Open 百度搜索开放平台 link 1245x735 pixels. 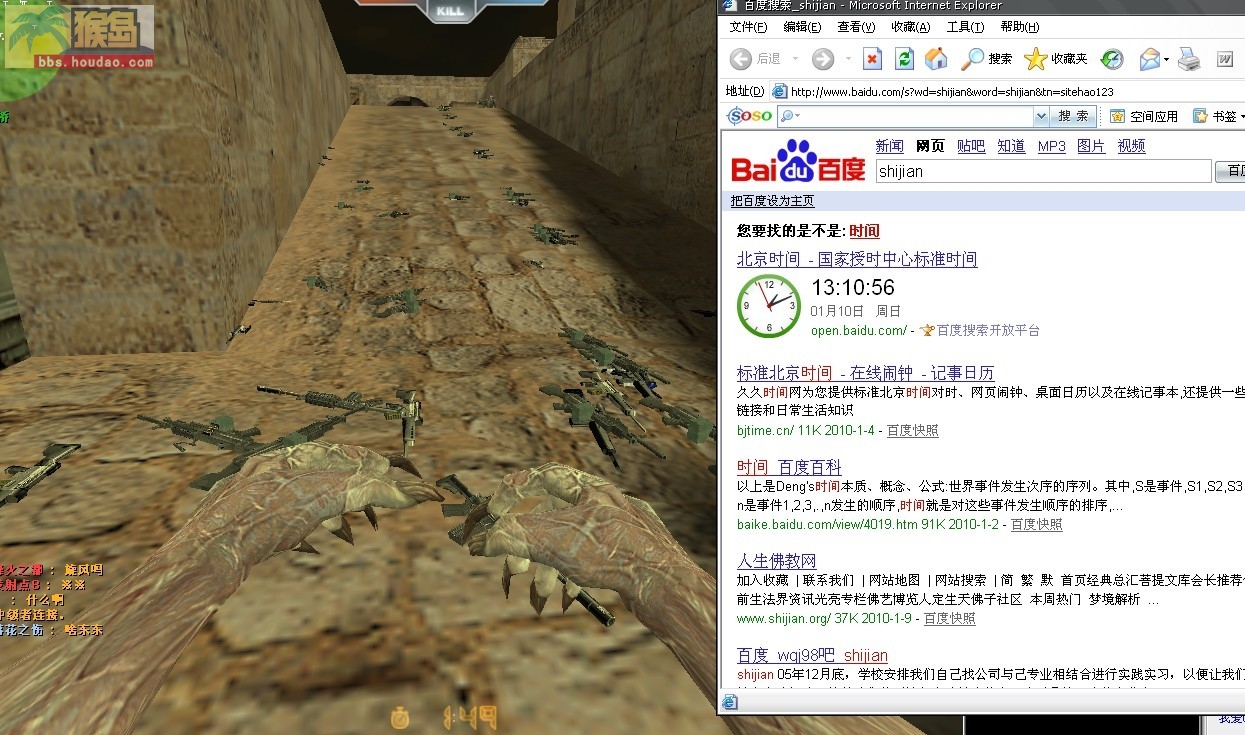(x=988, y=330)
